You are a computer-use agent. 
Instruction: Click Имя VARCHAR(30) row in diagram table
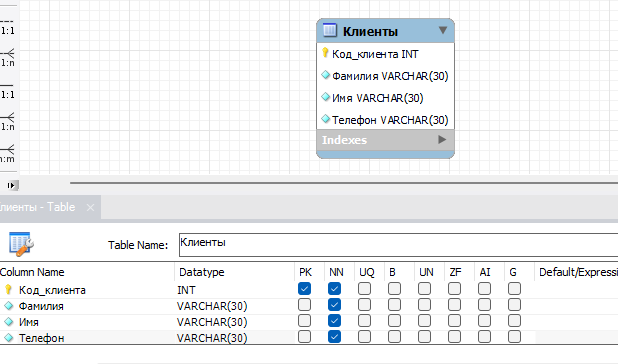click(x=385, y=98)
